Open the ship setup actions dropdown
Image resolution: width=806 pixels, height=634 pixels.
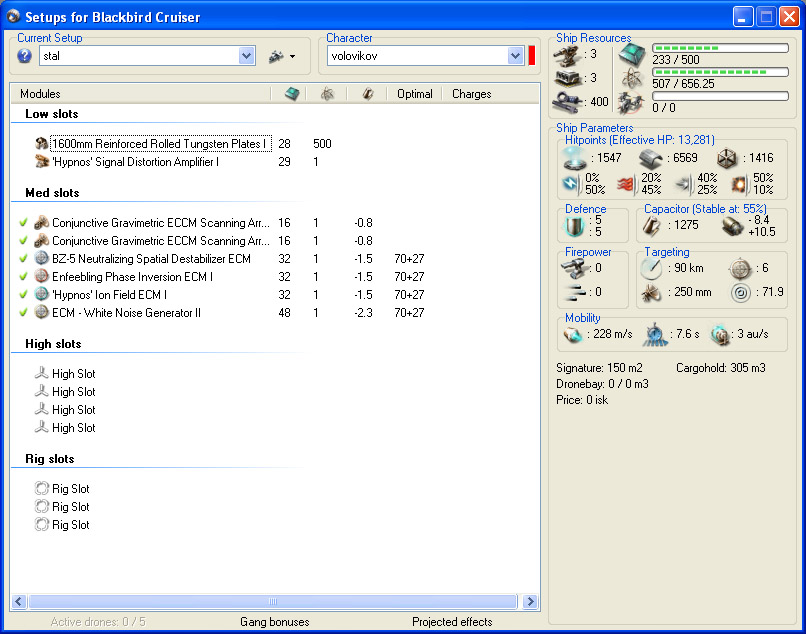(x=281, y=57)
